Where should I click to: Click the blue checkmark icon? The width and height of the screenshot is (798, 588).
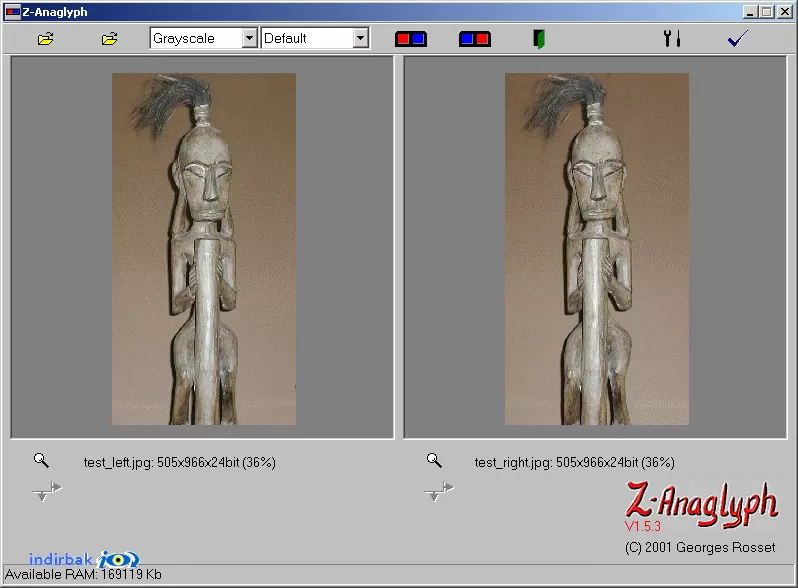tap(737, 38)
